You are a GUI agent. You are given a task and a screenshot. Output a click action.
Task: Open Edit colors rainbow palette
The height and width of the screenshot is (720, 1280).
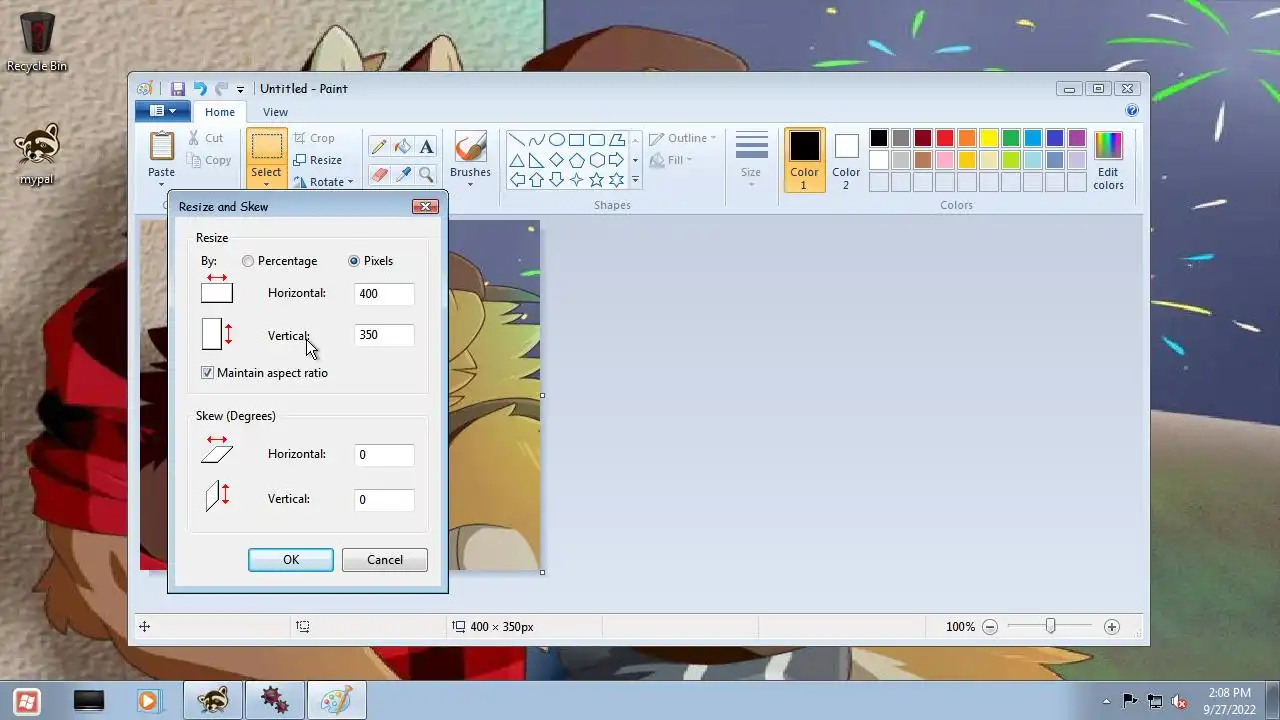[1108, 160]
